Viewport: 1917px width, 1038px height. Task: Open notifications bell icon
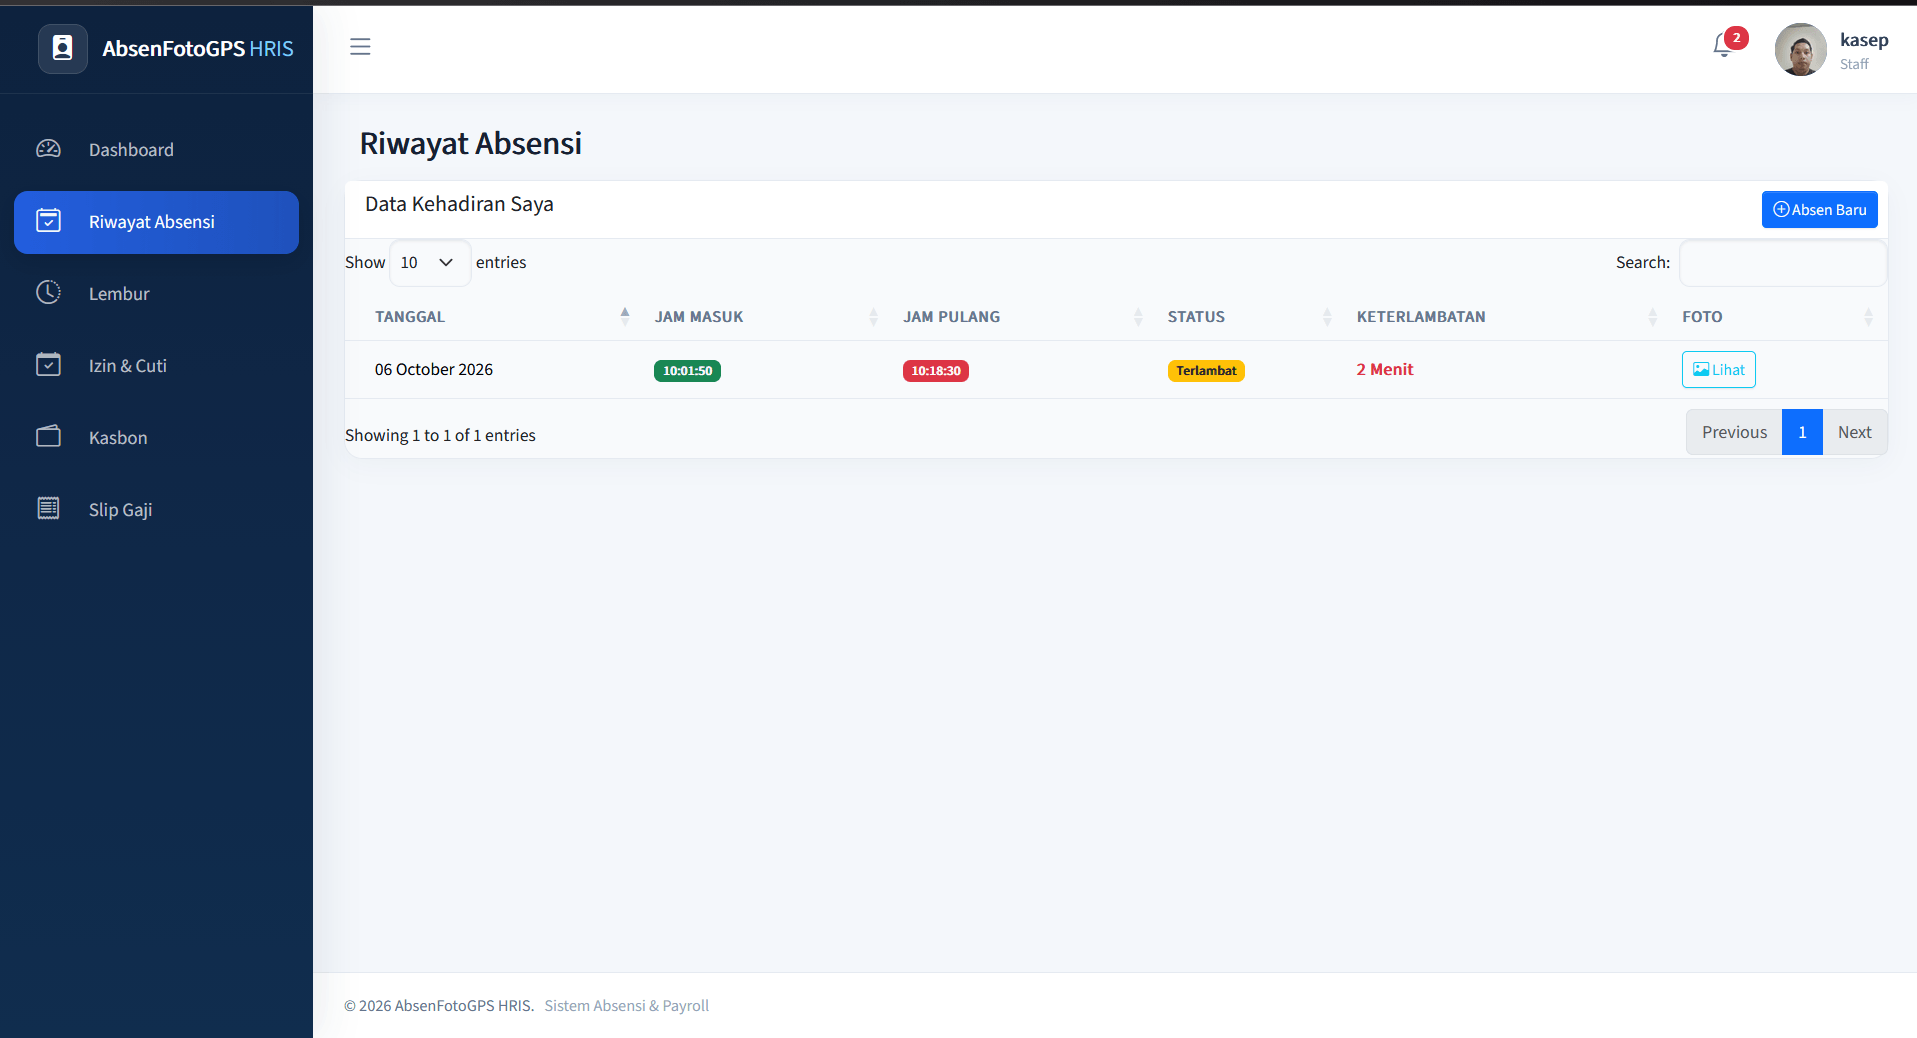[1723, 45]
